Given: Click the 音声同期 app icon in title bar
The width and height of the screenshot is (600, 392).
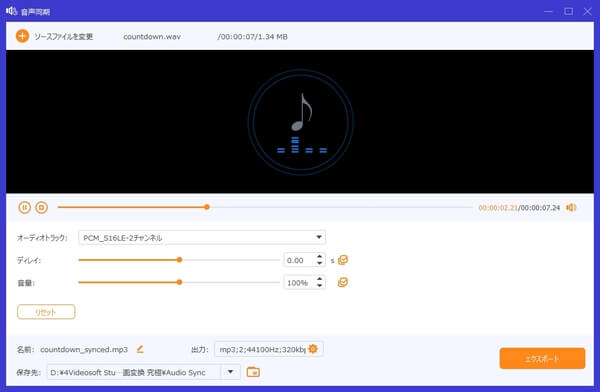Looking at the screenshot, I should pyautogui.click(x=11, y=11).
